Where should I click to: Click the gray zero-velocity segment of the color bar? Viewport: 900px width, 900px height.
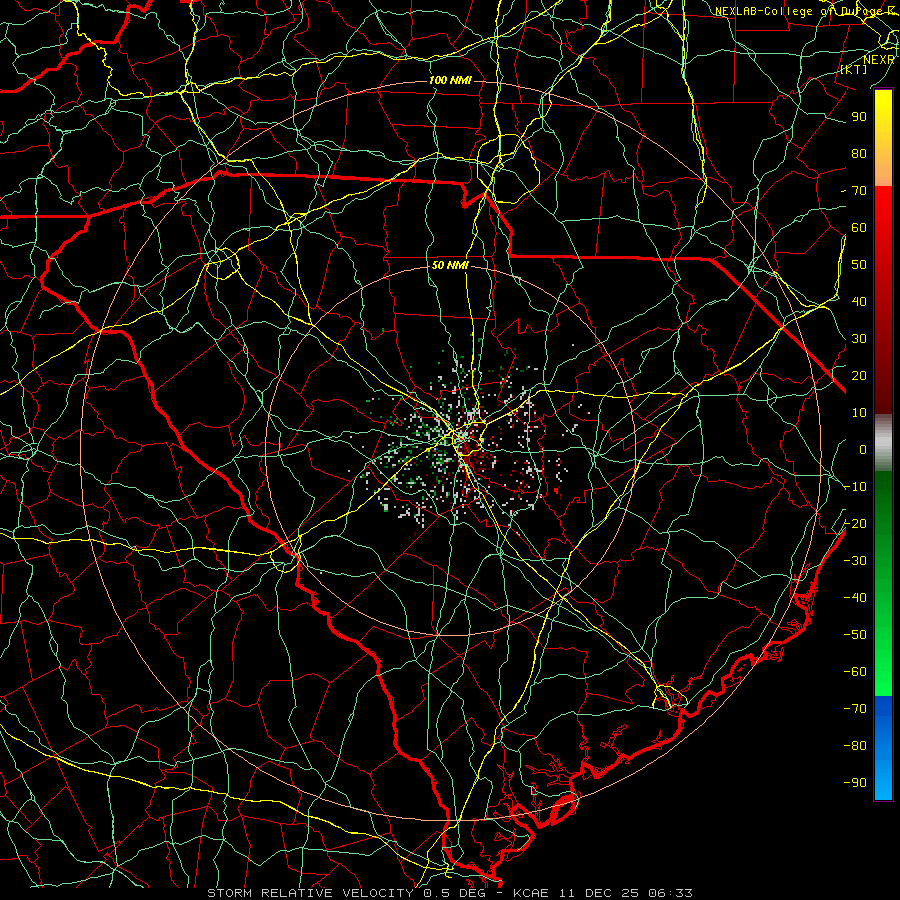click(x=883, y=443)
